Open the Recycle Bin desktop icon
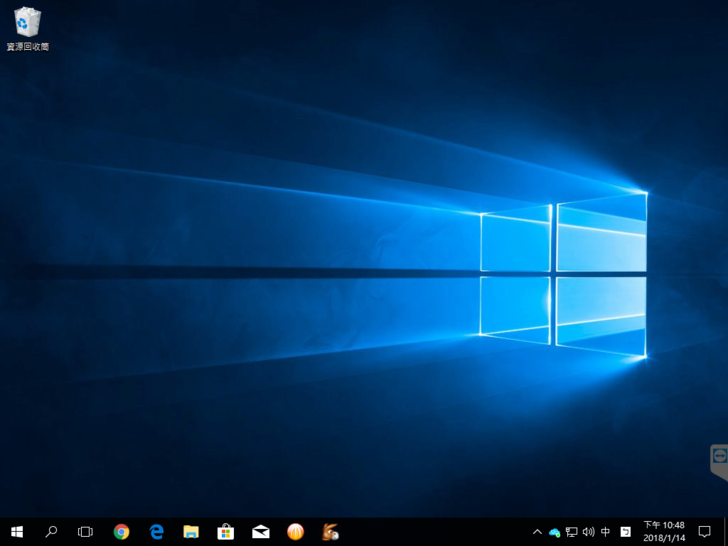This screenshot has width=728, height=546. 27,29
